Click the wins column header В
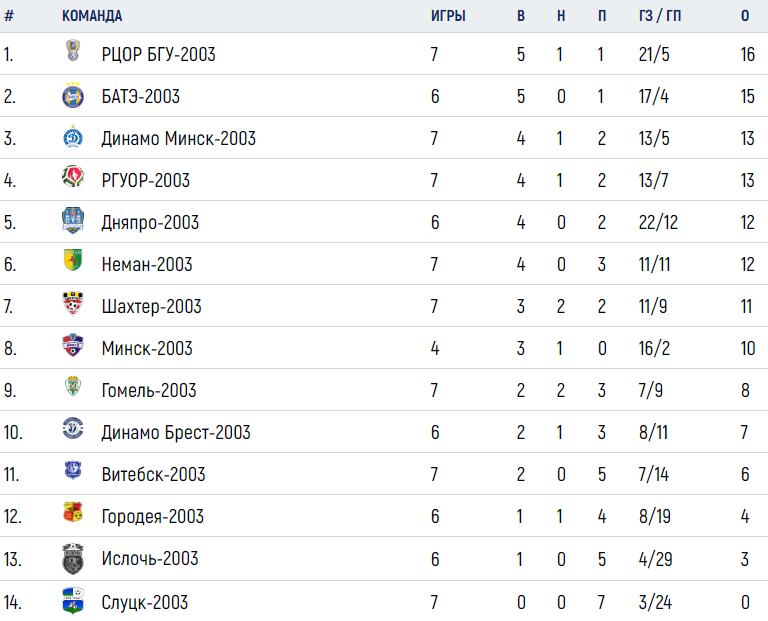This screenshot has width=768, height=621. coord(521,16)
